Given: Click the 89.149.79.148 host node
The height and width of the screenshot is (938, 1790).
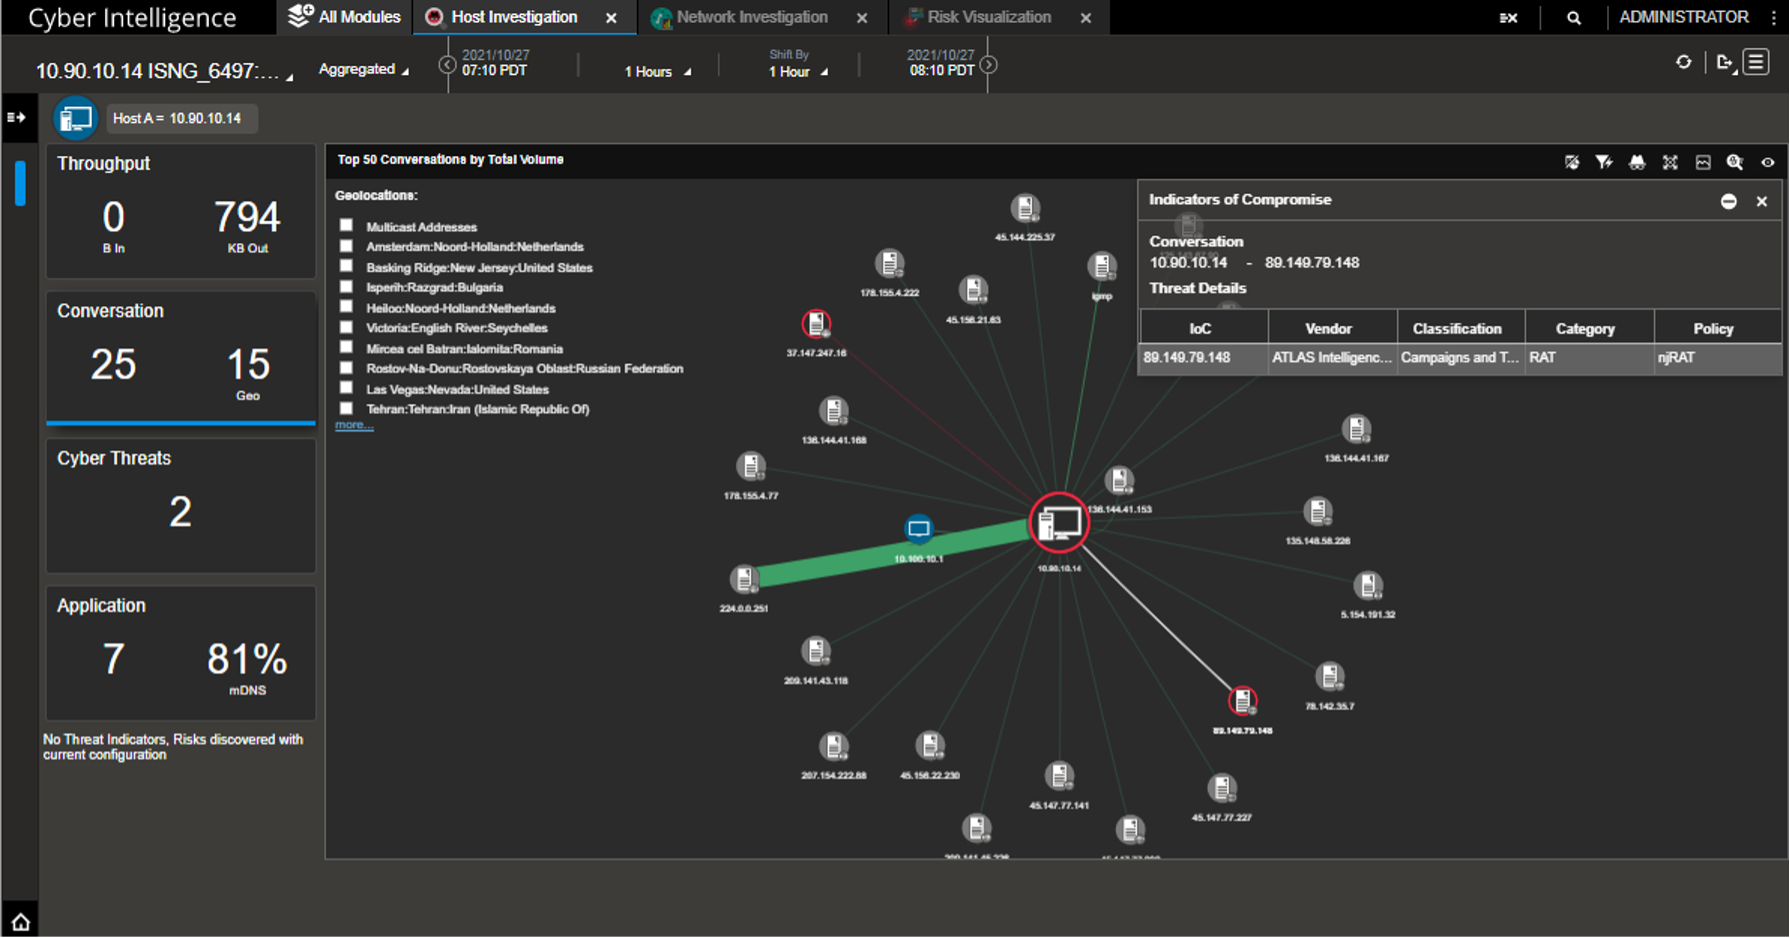Looking at the screenshot, I should coord(1242,701).
